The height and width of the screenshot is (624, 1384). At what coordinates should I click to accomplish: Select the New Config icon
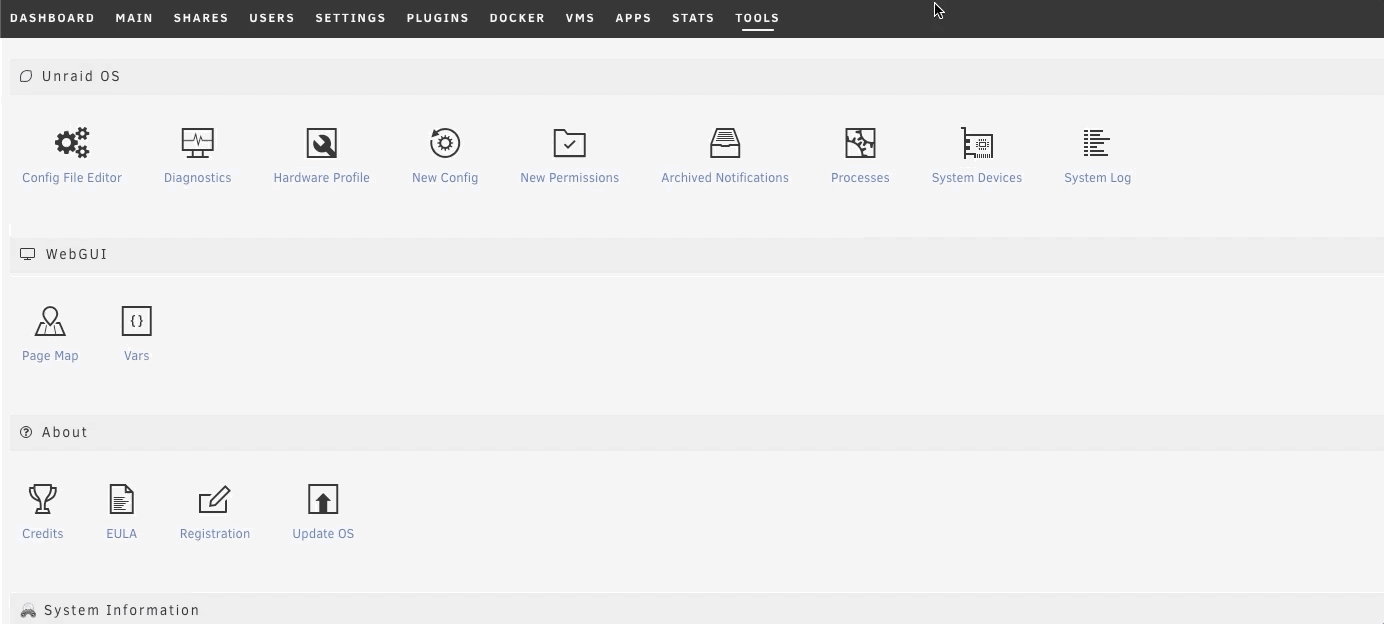pos(445,143)
